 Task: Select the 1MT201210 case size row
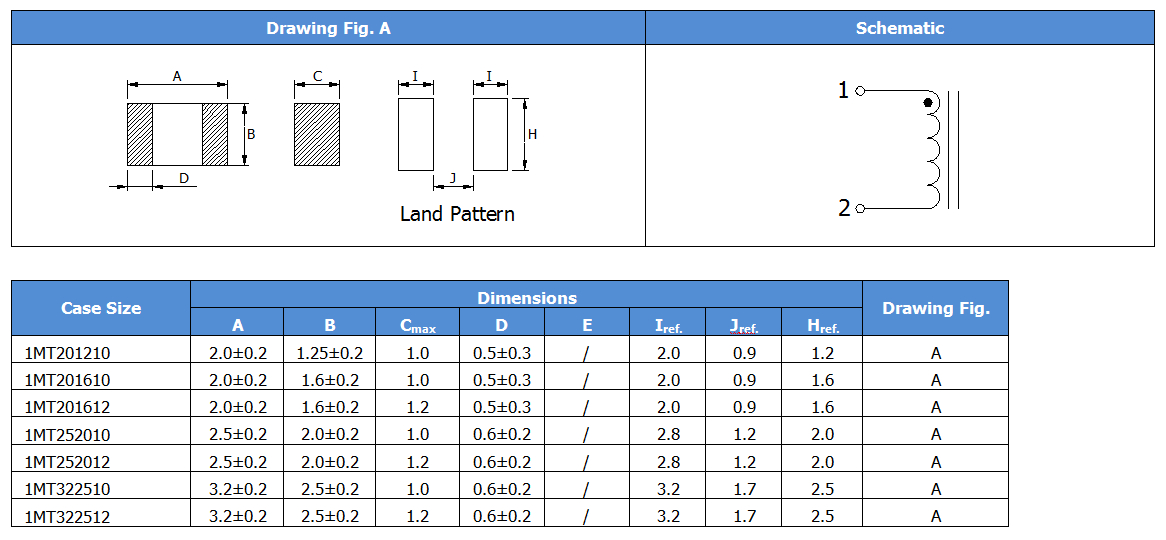pos(509,353)
